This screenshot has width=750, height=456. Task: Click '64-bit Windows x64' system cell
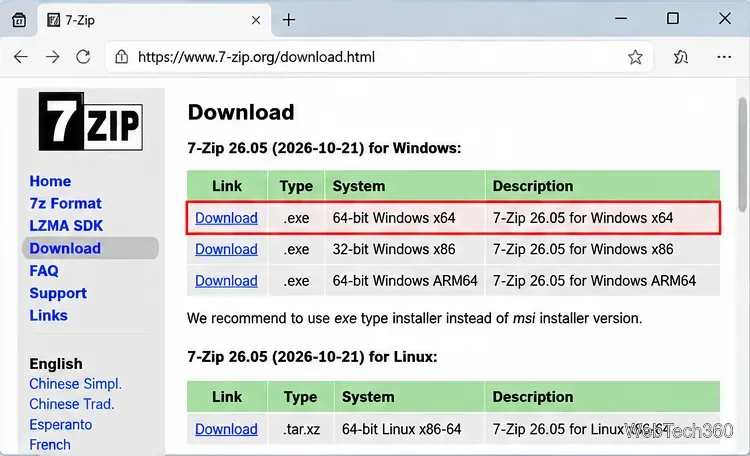(394, 218)
